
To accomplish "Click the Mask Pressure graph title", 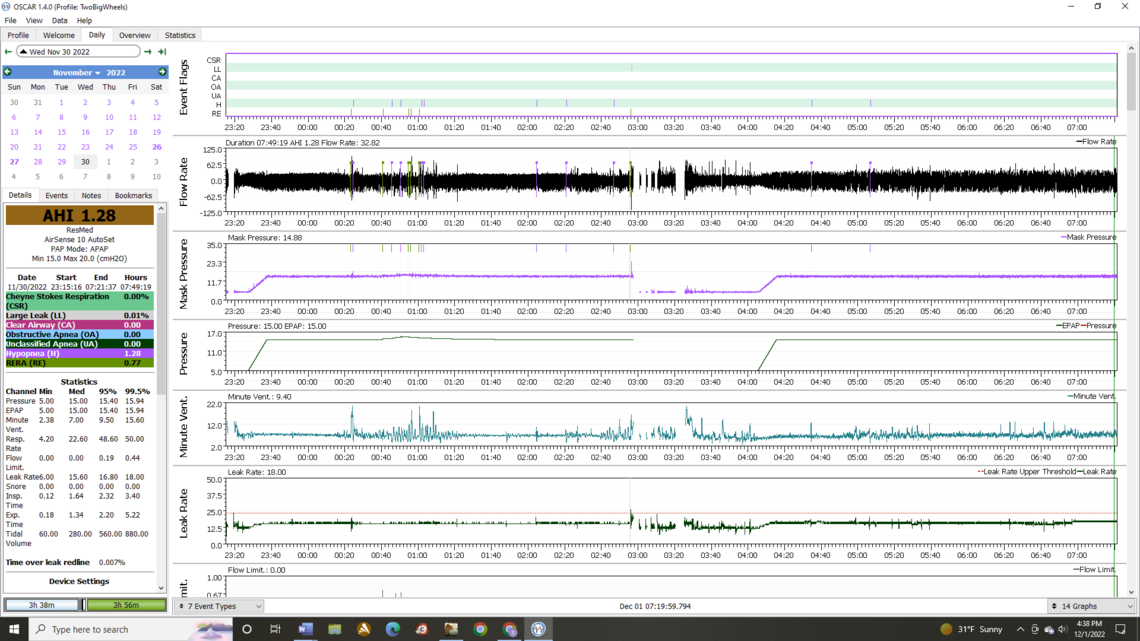I will coord(183,274).
